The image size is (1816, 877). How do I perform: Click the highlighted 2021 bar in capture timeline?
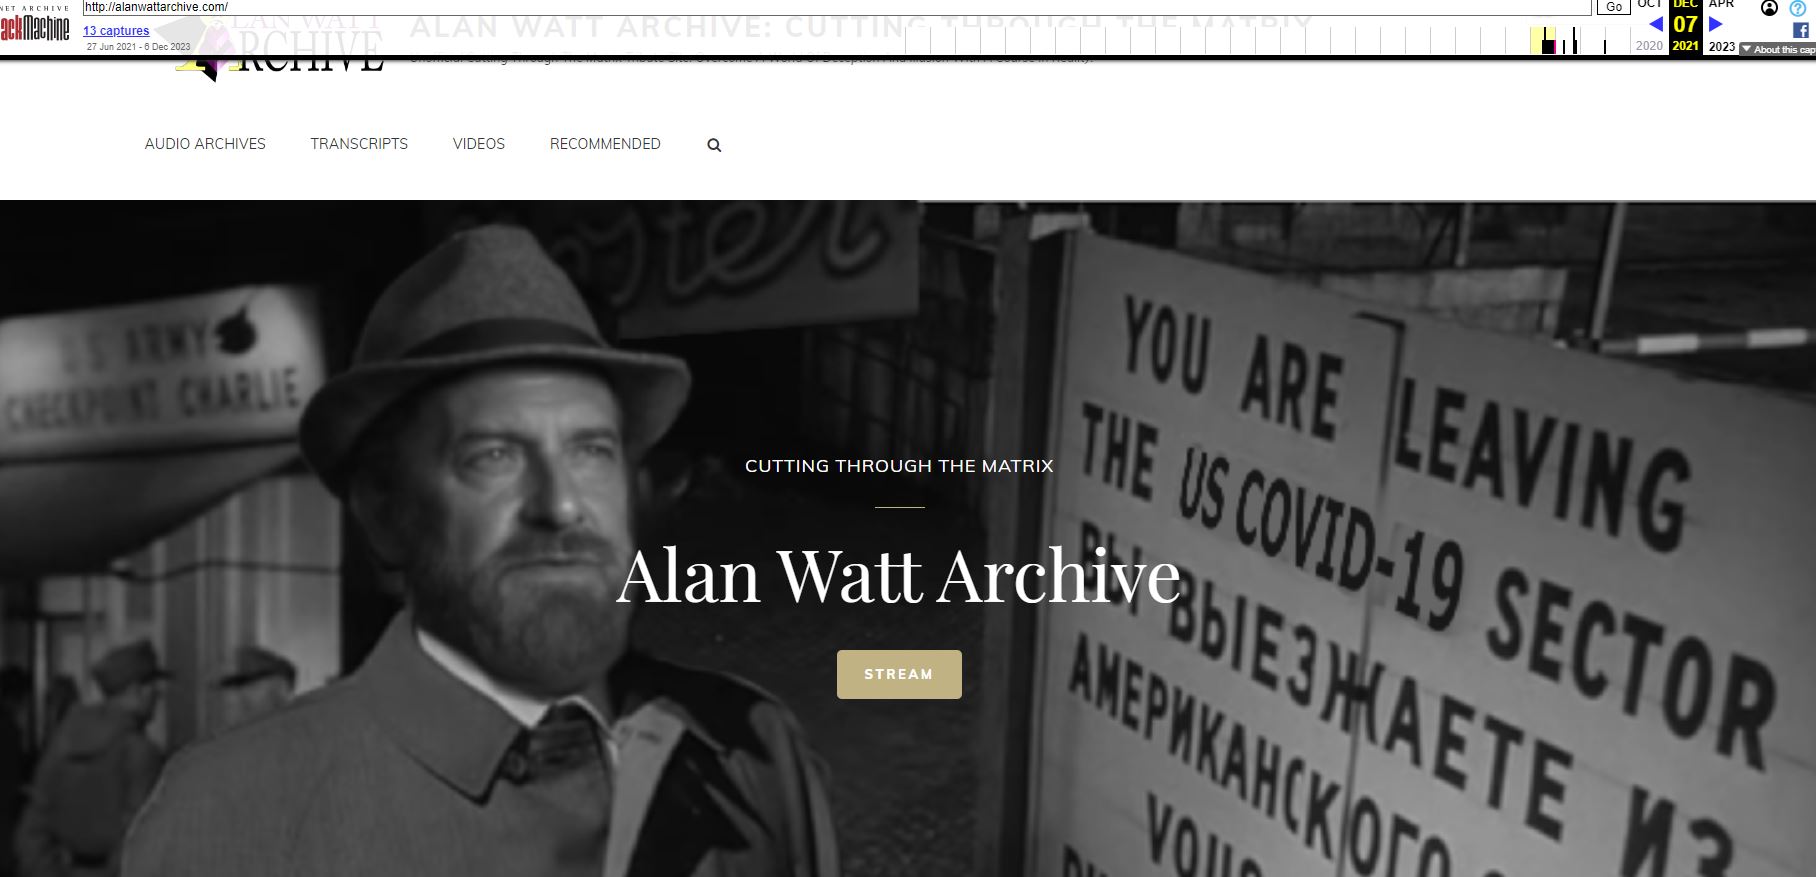[1543, 40]
